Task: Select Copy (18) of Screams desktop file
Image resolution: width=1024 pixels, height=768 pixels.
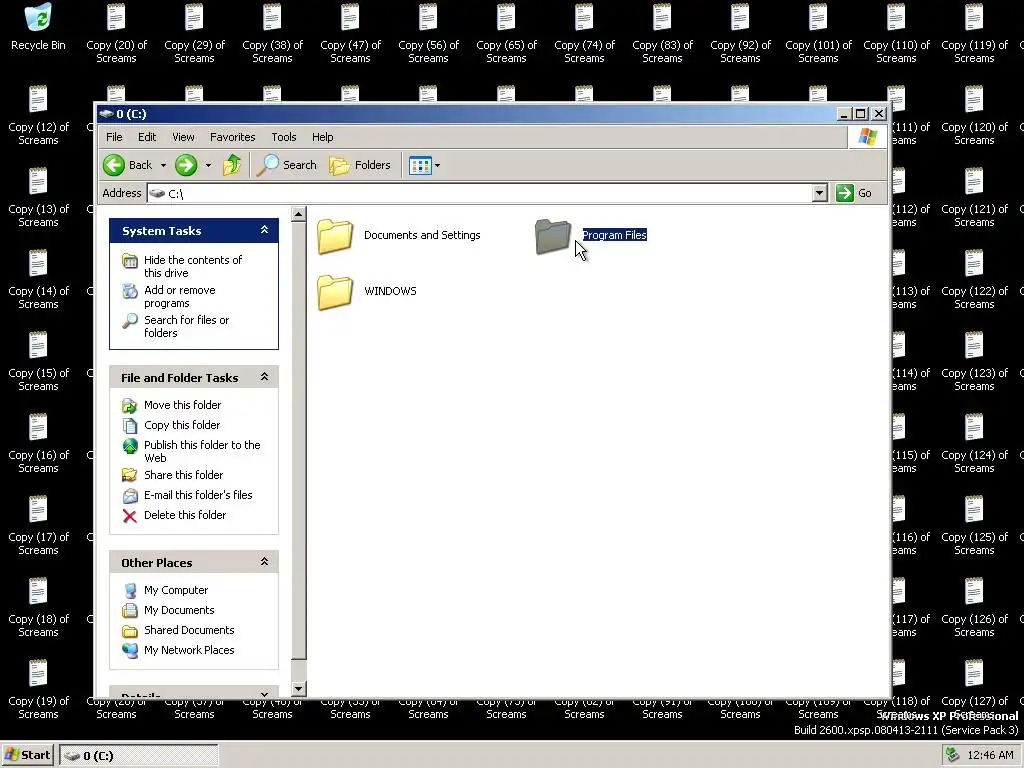Action: click(x=38, y=607)
